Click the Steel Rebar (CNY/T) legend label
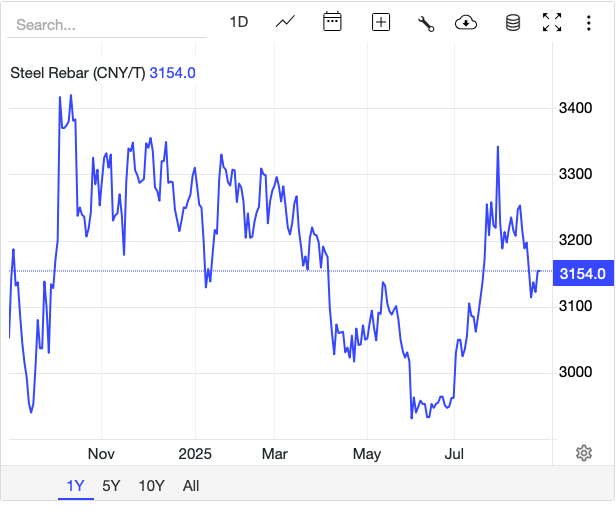The width and height of the screenshot is (616, 515). pos(78,72)
